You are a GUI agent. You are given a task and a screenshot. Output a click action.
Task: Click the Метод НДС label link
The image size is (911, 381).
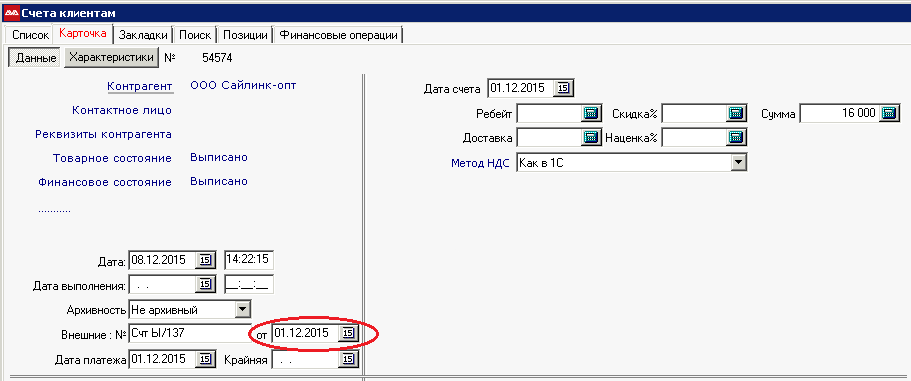pos(480,164)
